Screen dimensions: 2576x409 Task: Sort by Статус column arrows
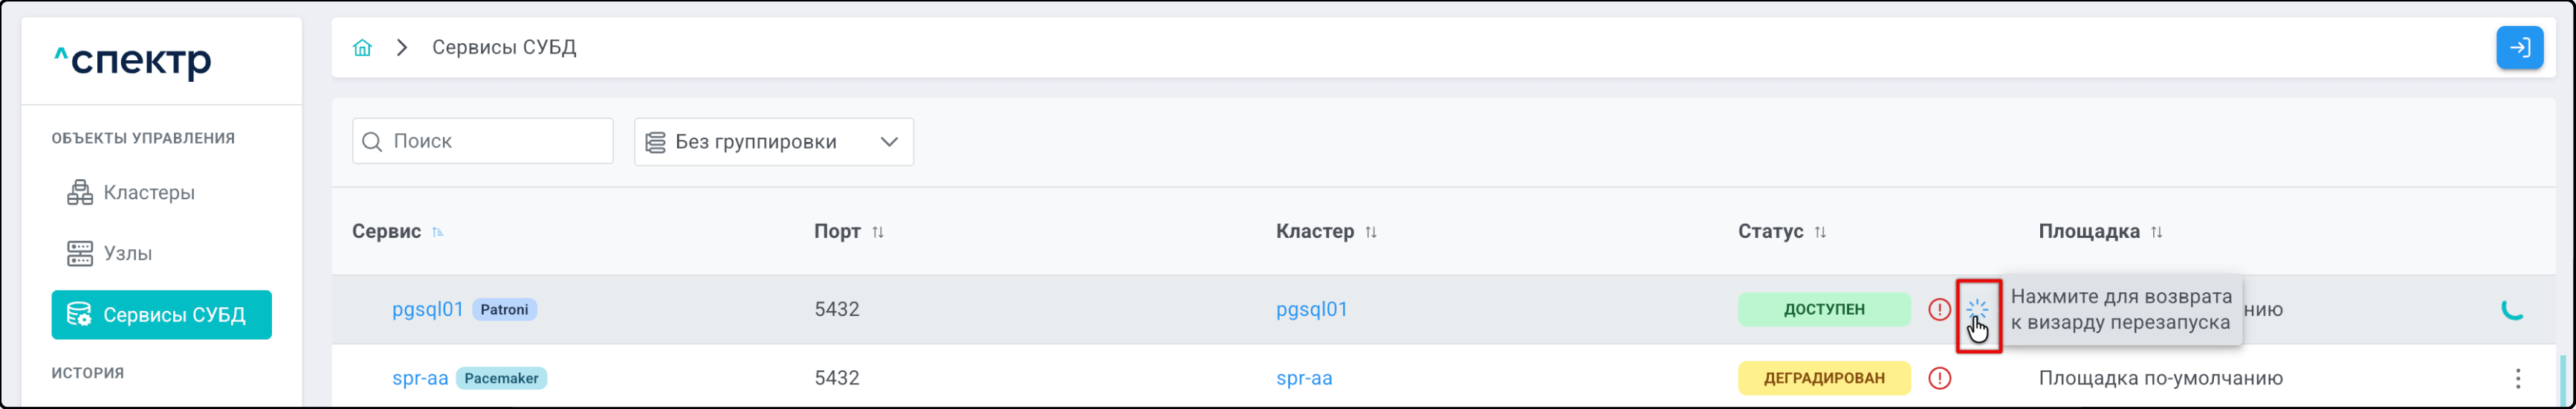tap(1820, 232)
